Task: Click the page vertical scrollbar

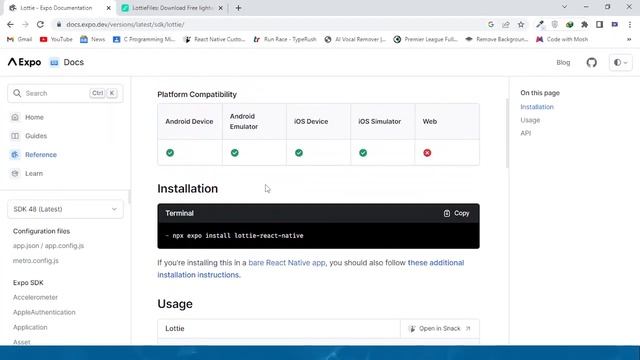Action: click(x=507, y=133)
